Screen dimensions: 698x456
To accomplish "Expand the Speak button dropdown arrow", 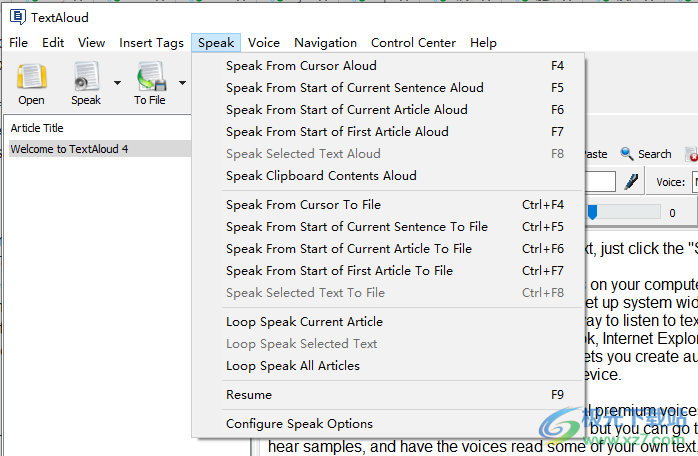I will (117, 83).
